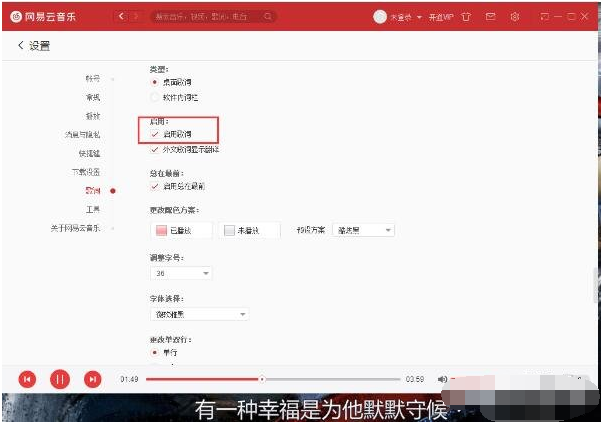
Task: Select 歌词 in settings sidebar
Action: click(93, 190)
